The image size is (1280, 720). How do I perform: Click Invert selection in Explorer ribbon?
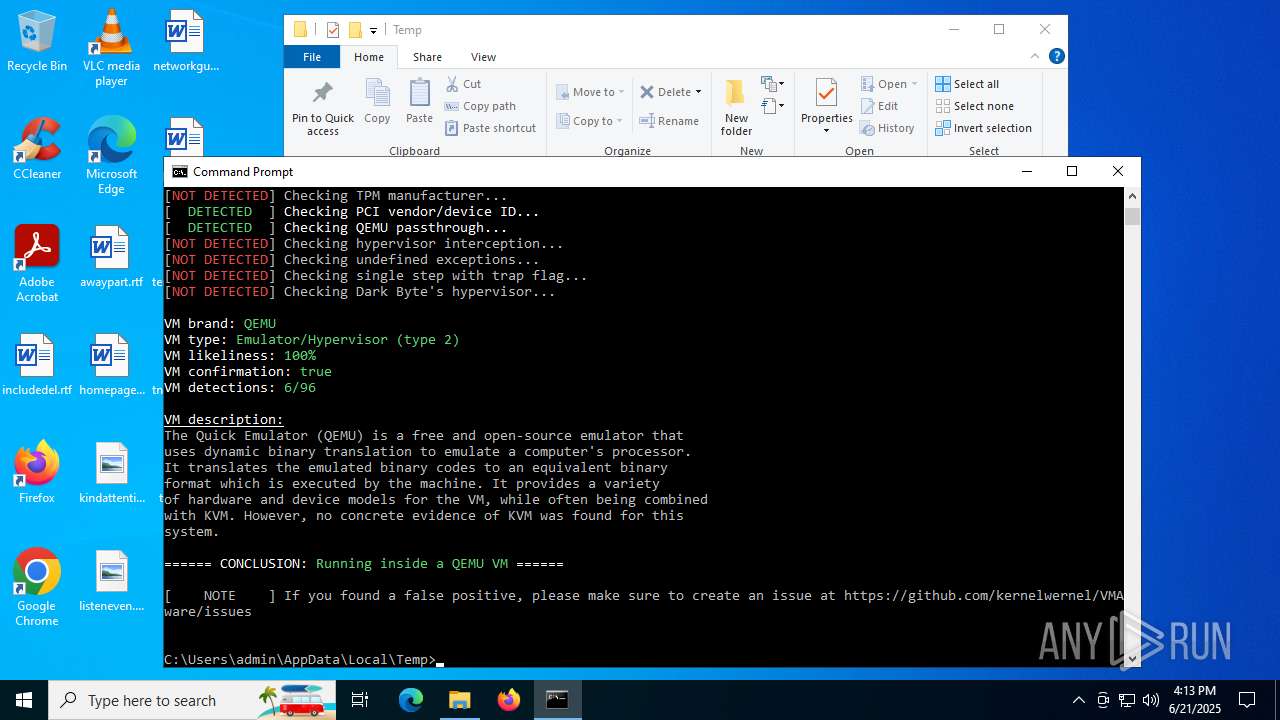click(983, 128)
